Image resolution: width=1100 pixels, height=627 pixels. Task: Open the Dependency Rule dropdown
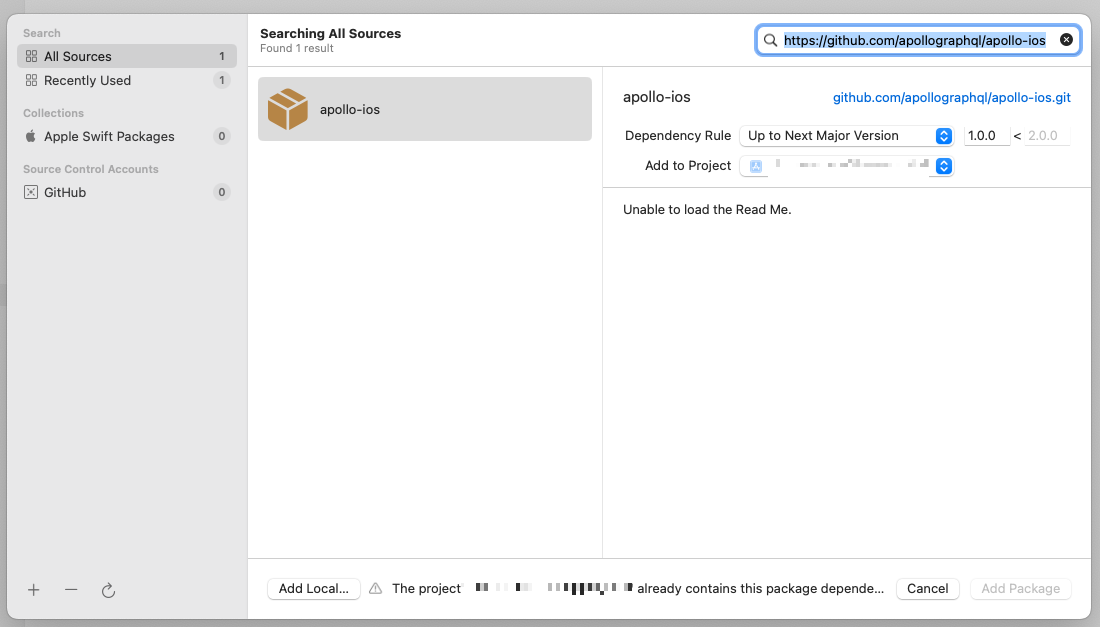847,135
